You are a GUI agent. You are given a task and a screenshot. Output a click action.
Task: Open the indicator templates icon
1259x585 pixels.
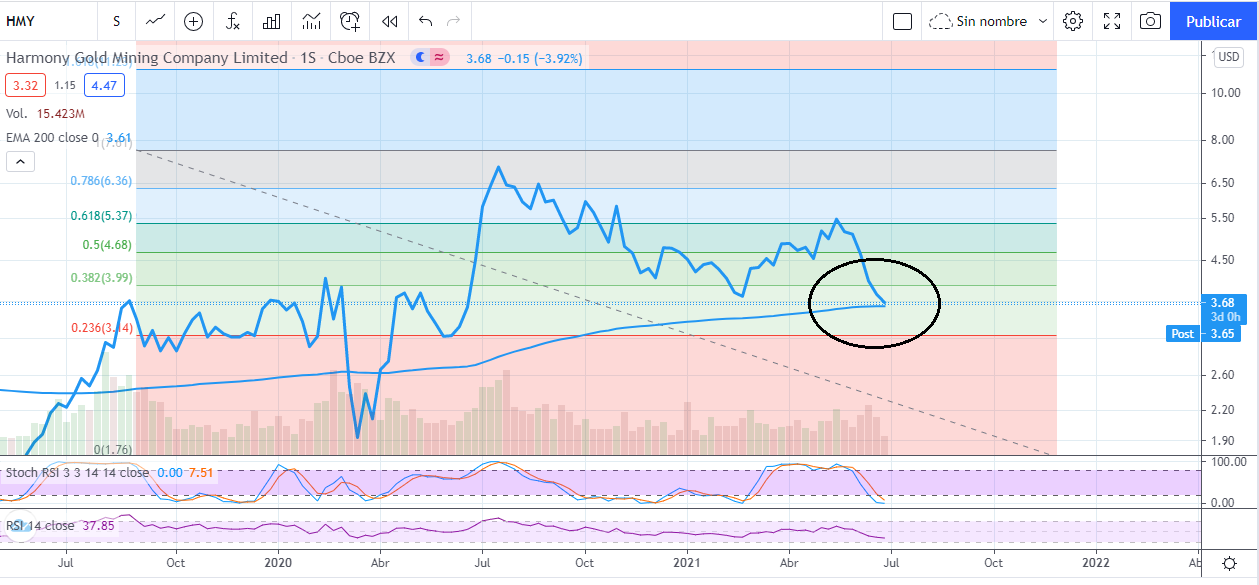311,20
